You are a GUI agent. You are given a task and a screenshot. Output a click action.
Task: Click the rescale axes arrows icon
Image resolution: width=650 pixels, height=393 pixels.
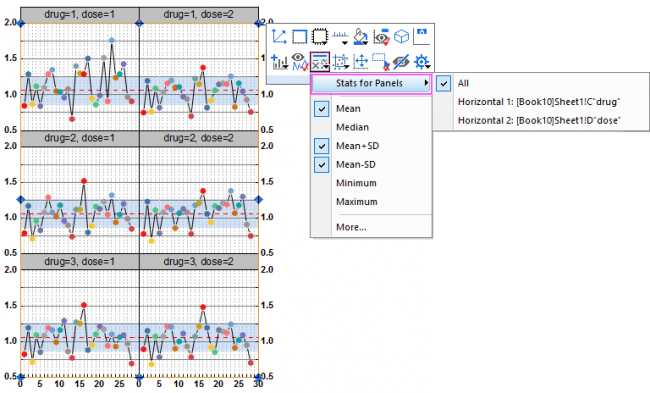pyautogui.click(x=279, y=36)
